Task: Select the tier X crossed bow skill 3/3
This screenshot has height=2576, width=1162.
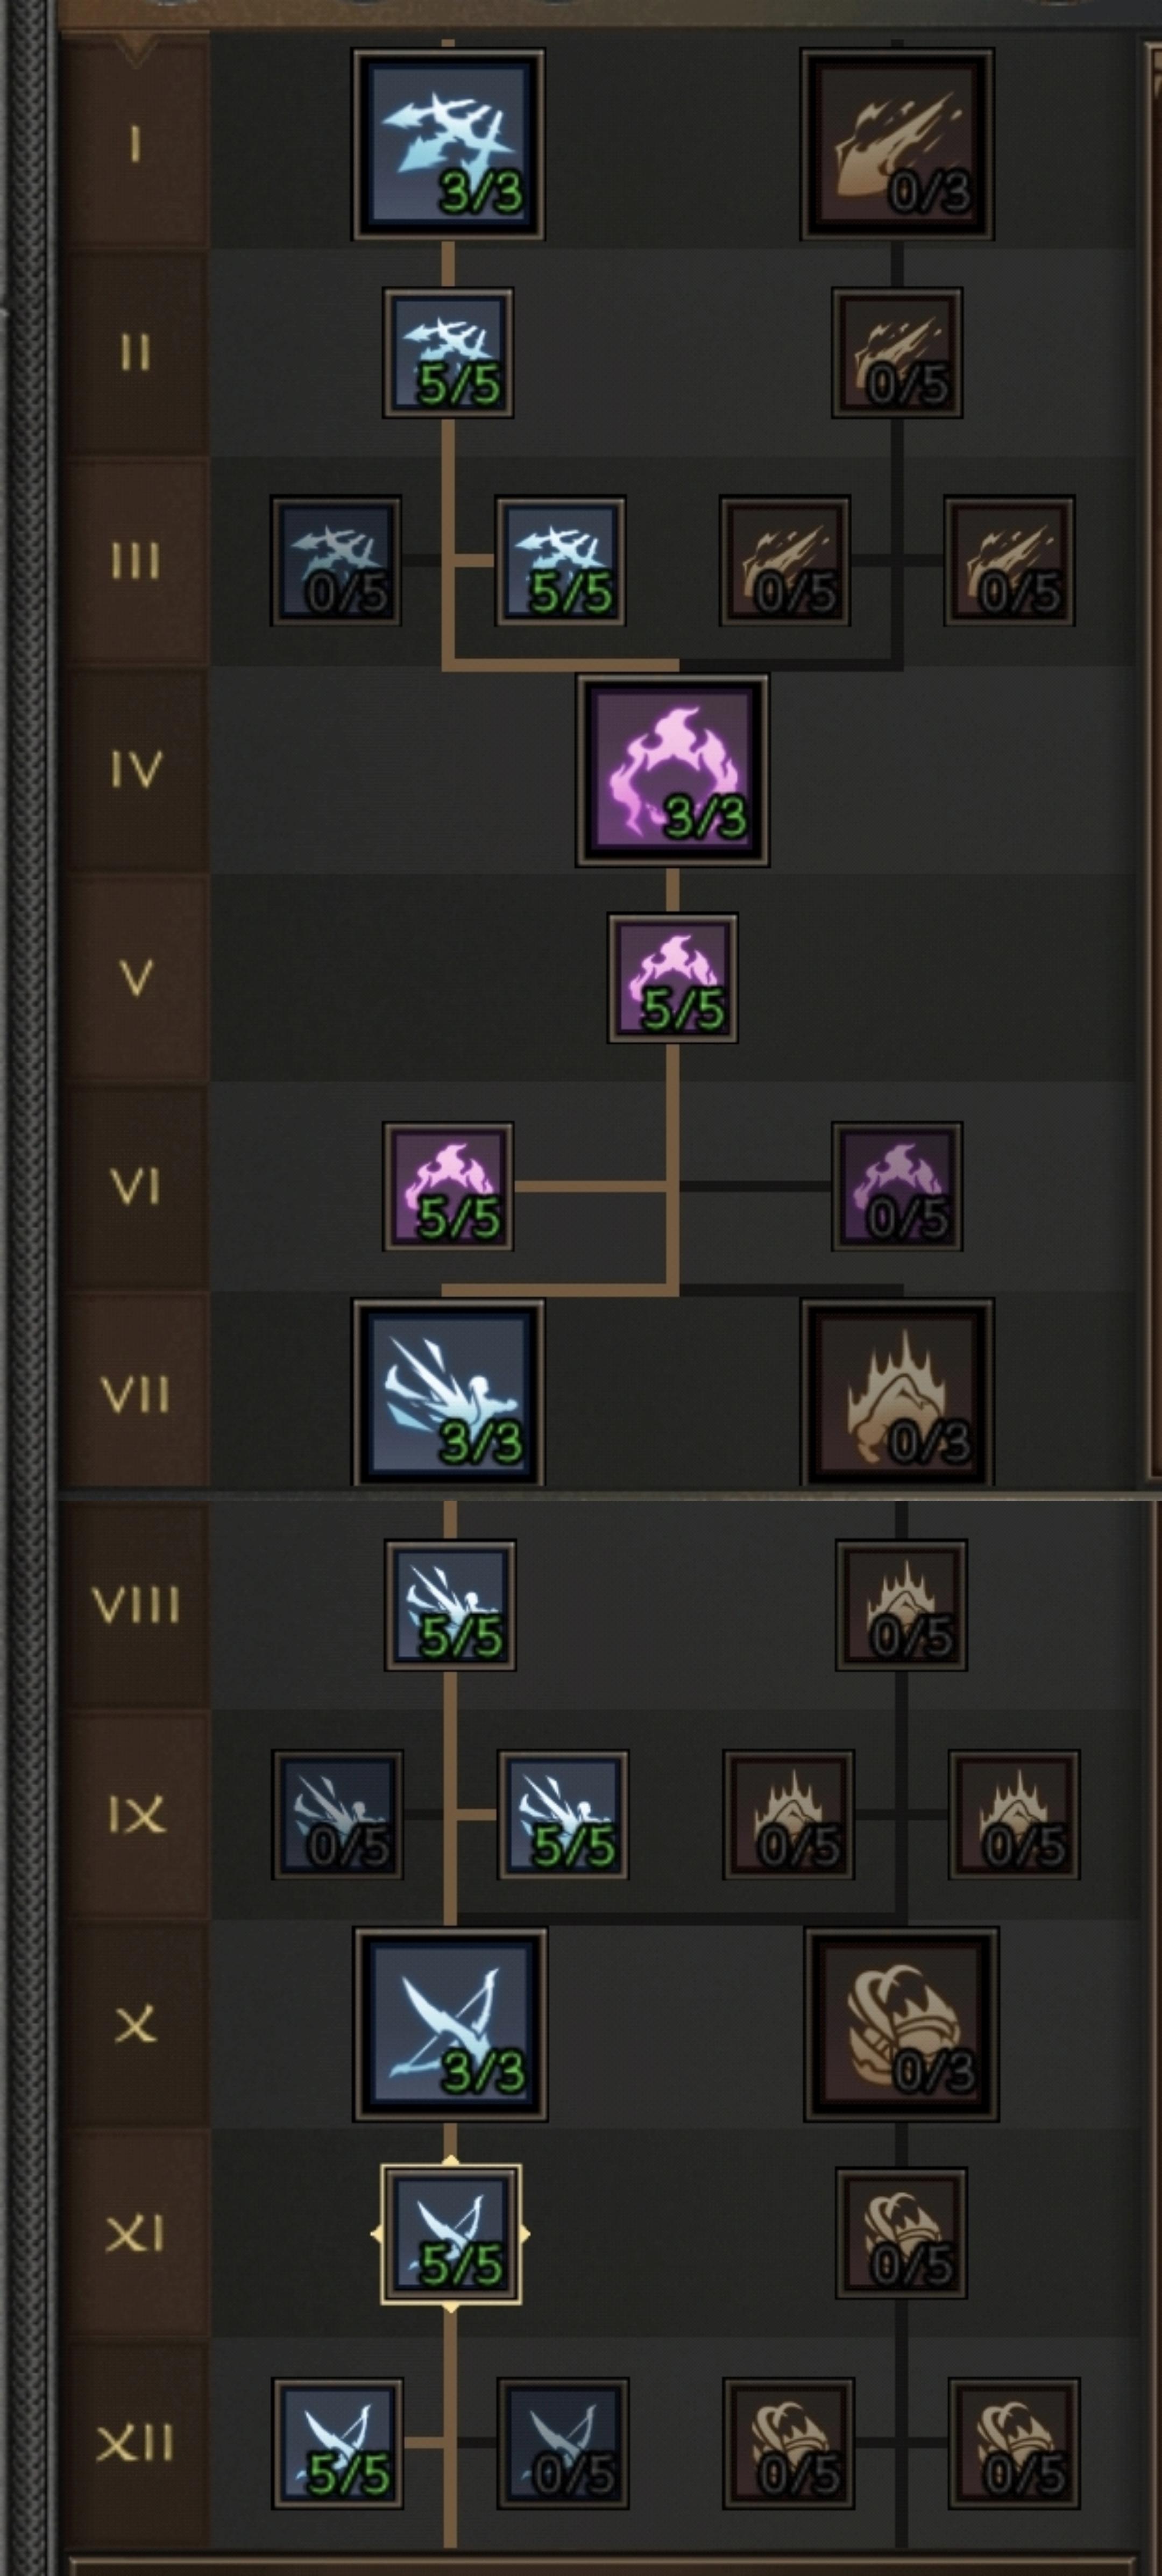Action: click(x=450, y=2024)
